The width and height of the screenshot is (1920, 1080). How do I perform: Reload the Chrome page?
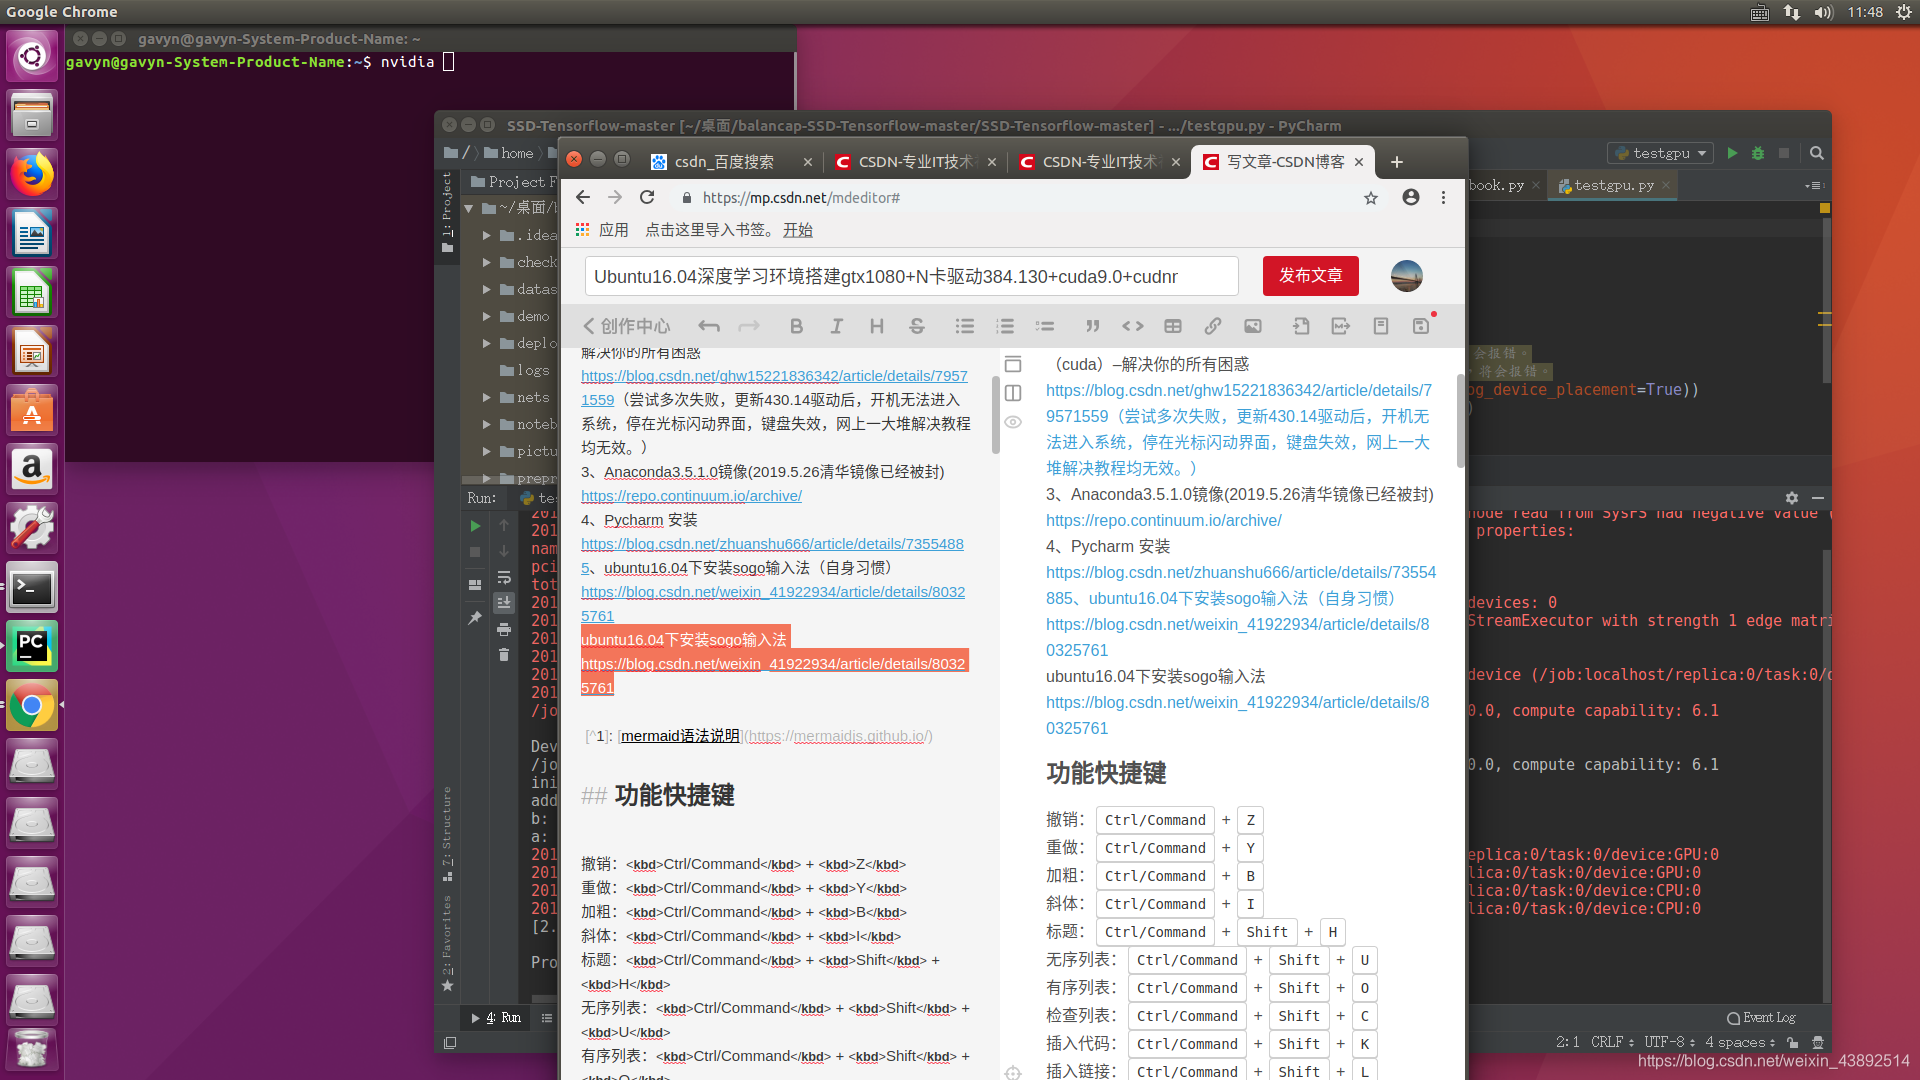click(x=647, y=197)
